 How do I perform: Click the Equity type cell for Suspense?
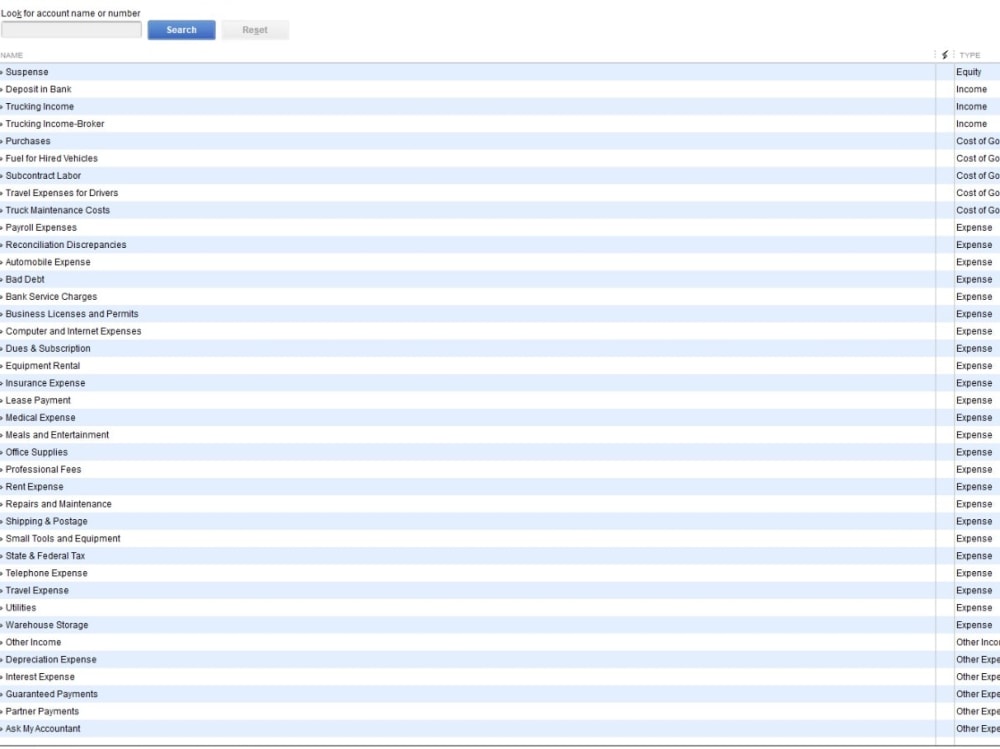coord(969,72)
